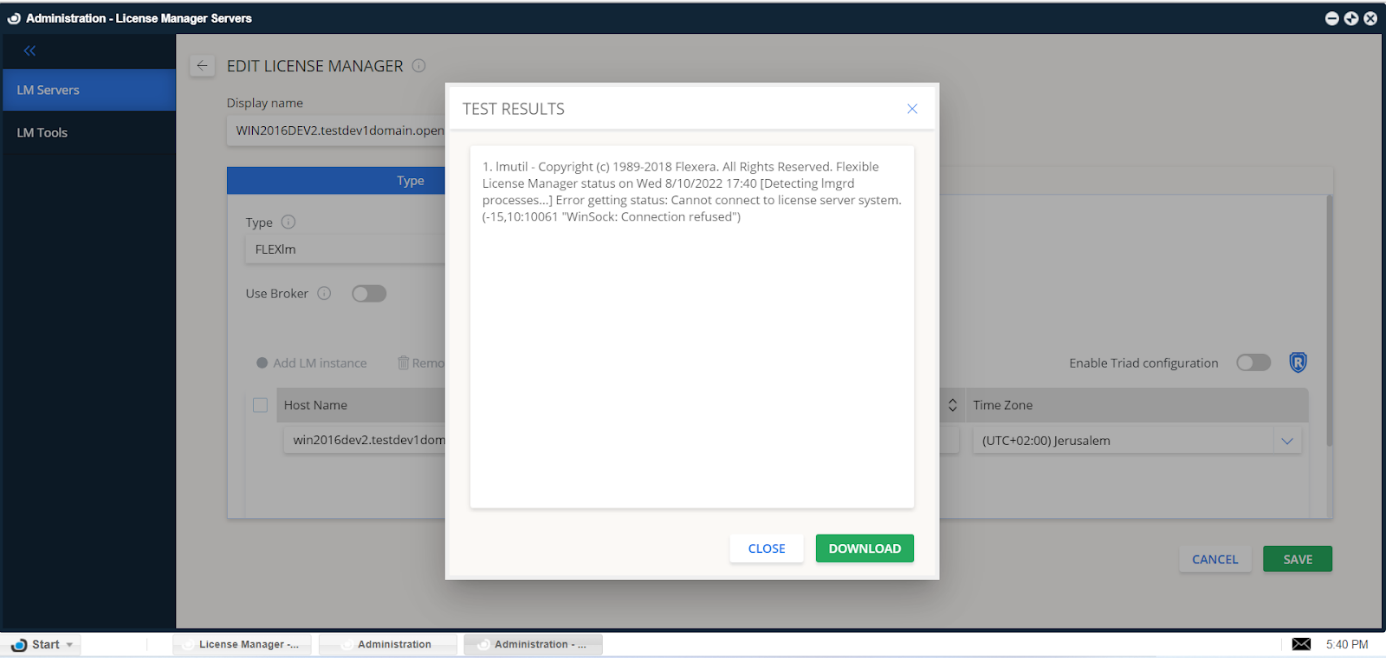Toggle the Use Broker switch
Viewport: 1386px width, 658px height.
[x=368, y=294]
